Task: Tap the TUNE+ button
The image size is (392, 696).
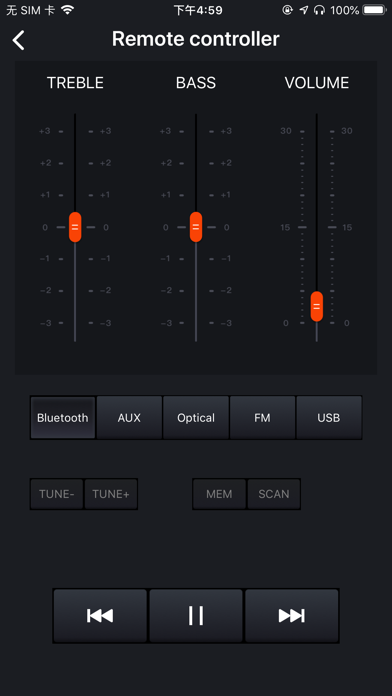Action: pyautogui.click(x=111, y=494)
